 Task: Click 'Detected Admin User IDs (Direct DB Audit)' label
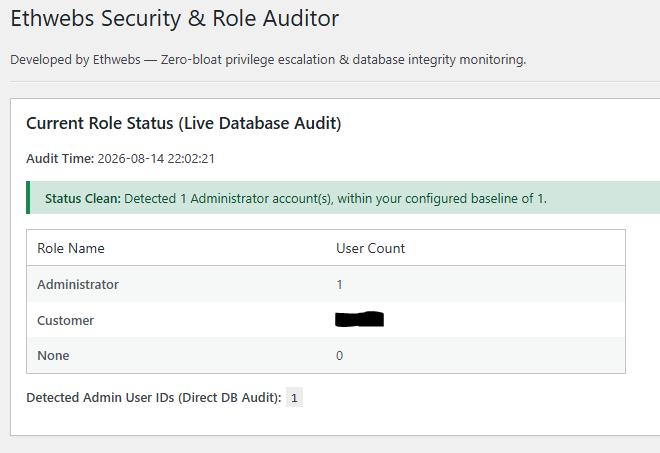pos(154,397)
